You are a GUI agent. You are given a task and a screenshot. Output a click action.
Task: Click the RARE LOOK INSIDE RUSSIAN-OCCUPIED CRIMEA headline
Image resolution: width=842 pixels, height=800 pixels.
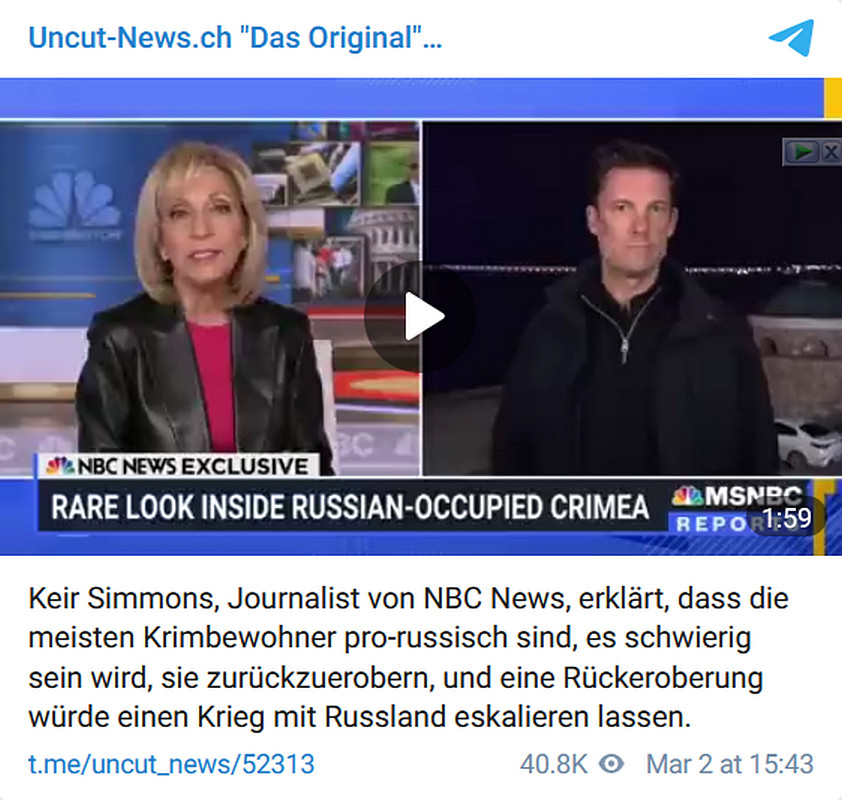(350, 507)
